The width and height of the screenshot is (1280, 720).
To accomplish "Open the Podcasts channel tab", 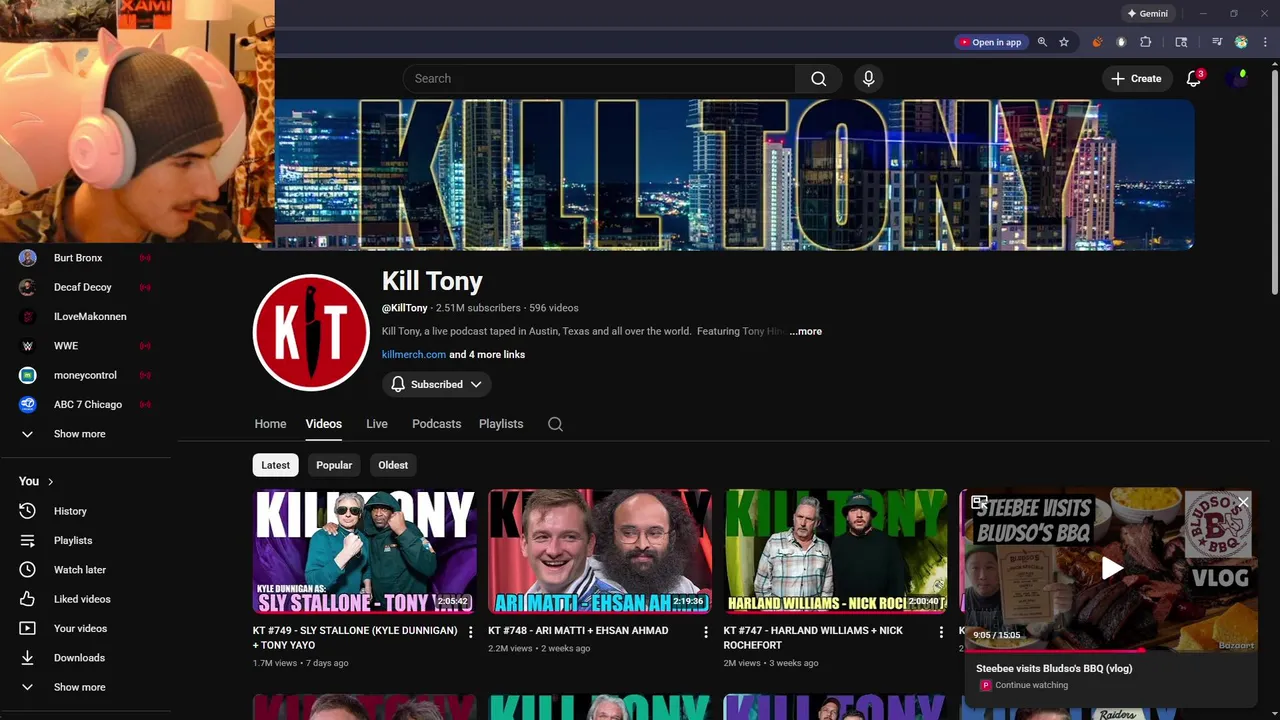I will point(436,424).
